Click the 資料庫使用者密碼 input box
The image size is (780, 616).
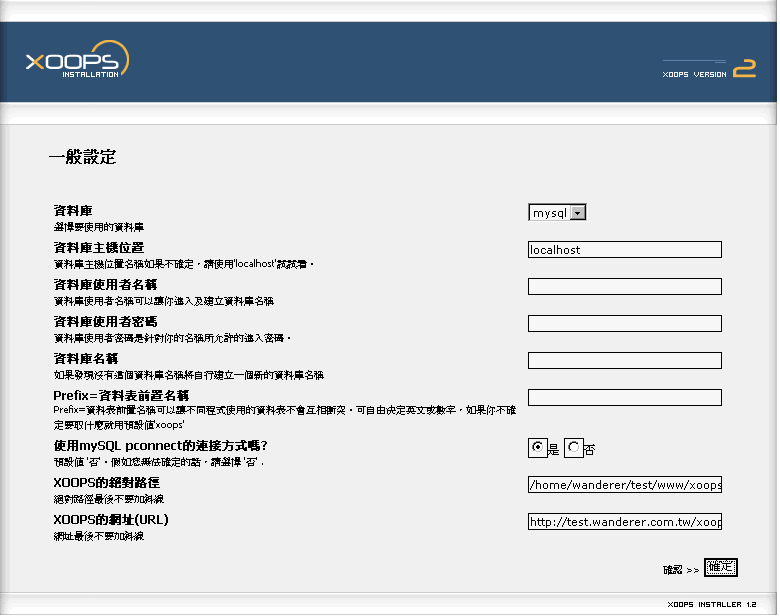(x=624, y=324)
